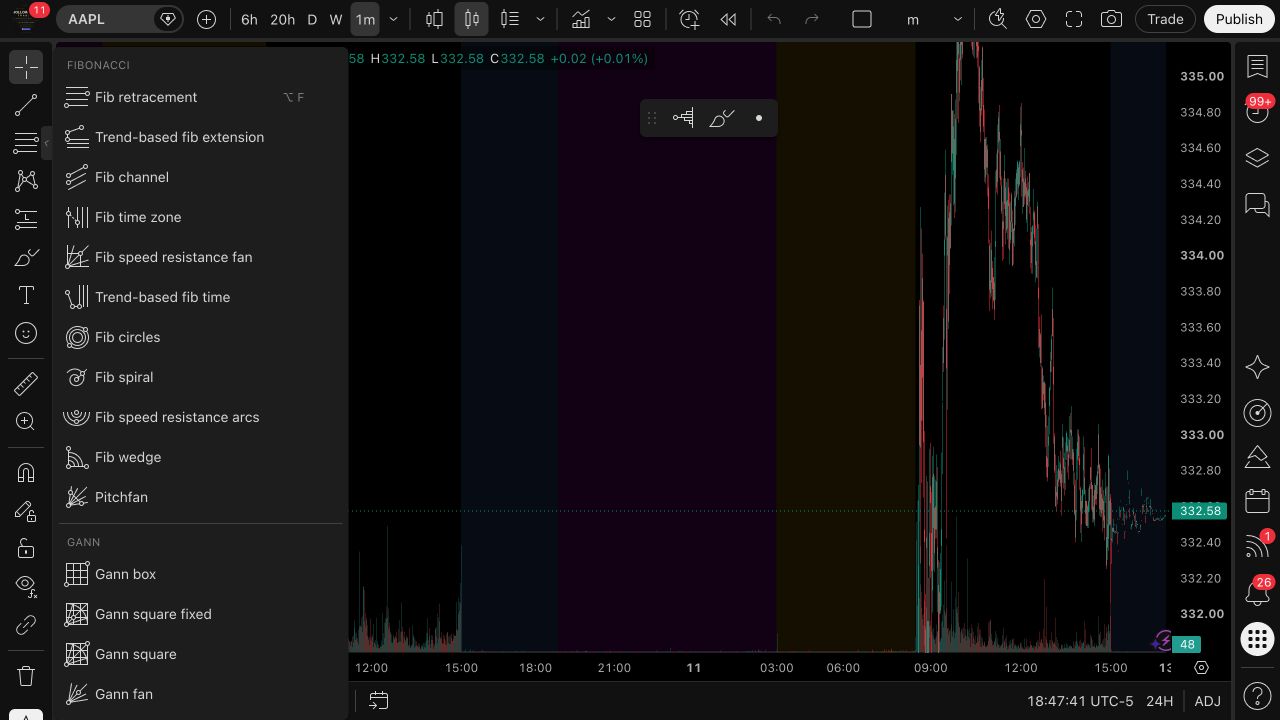
Task: Add symbol to compare with plus icon
Action: [x=206, y=19]
